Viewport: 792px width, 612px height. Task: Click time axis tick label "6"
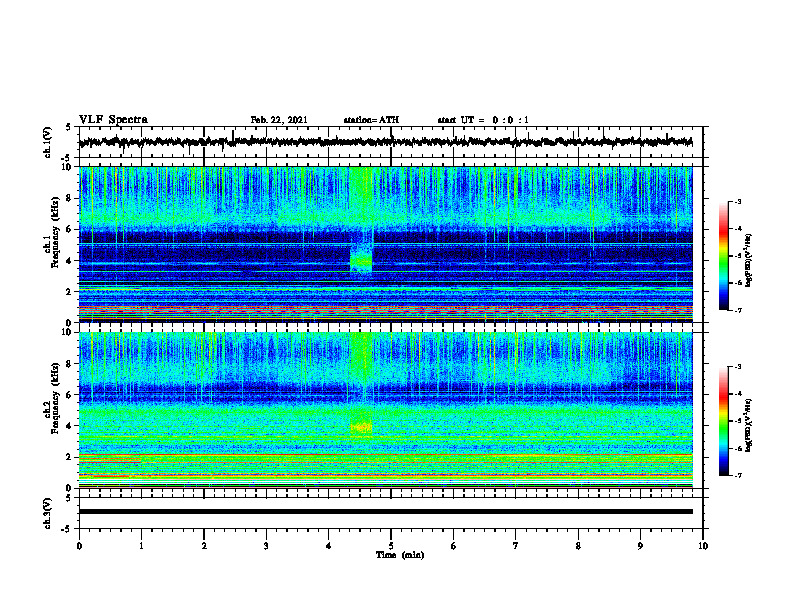[x=454, y=546]
